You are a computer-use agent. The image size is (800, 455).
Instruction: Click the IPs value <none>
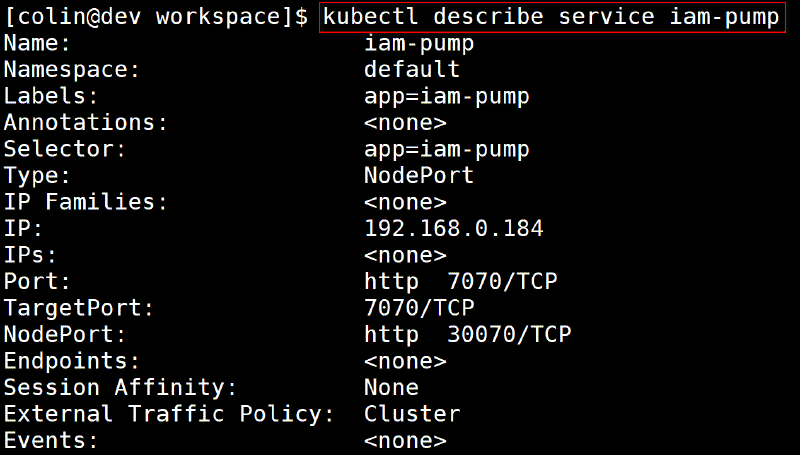pyautogui.click(x=404, y=255)
